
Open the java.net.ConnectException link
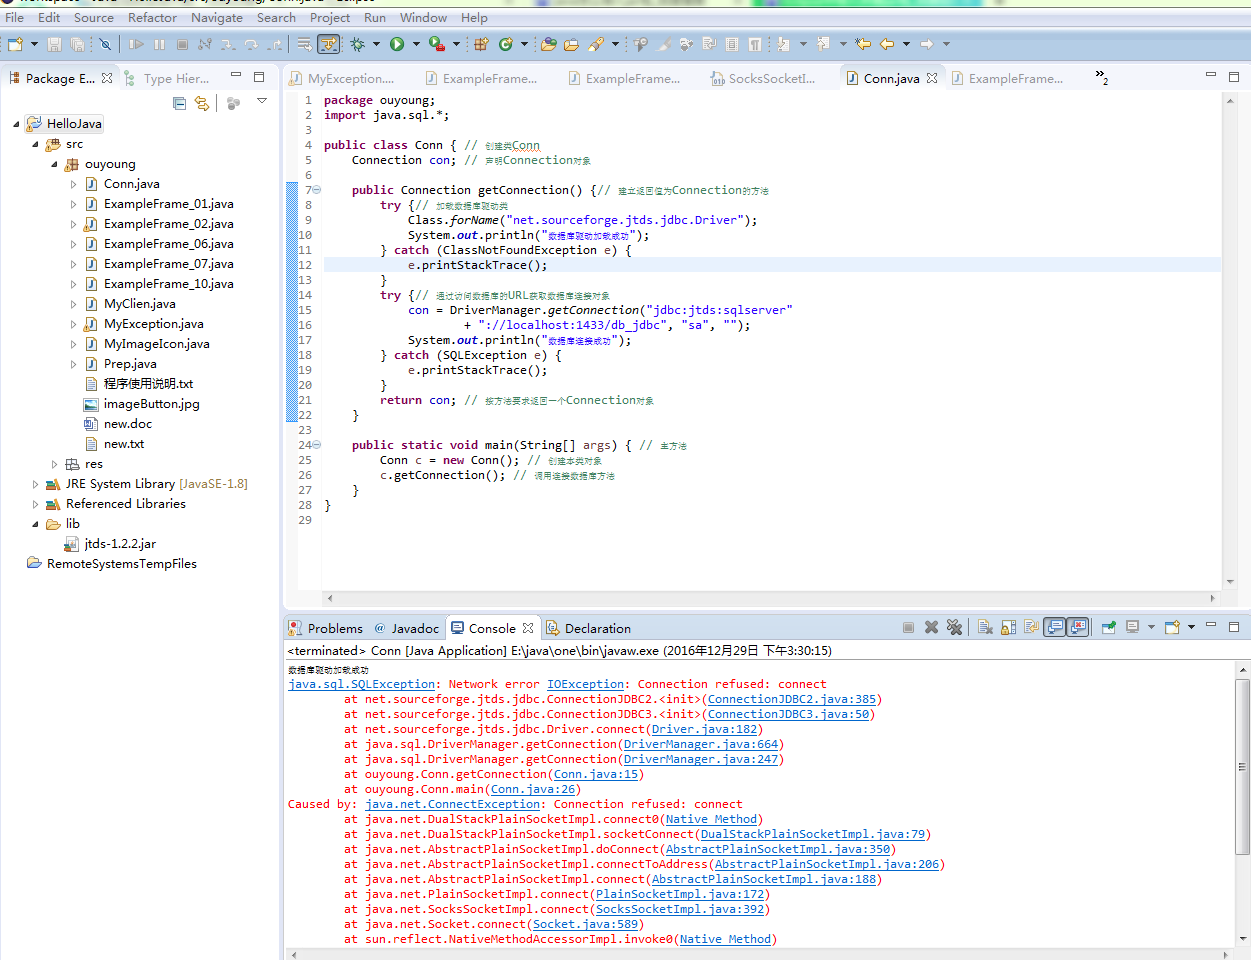(x=453, y=804)
